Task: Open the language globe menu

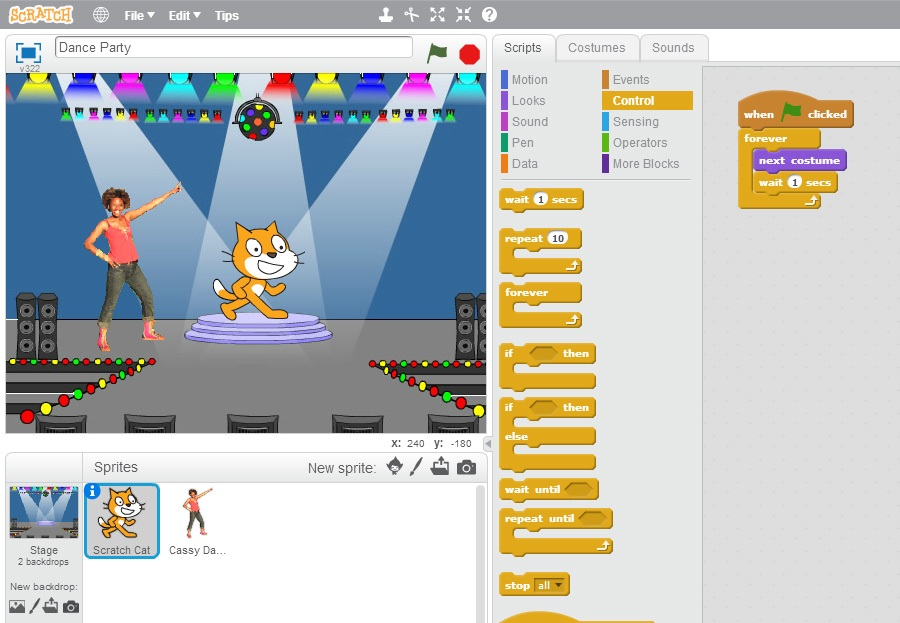Action: [101, 15]
